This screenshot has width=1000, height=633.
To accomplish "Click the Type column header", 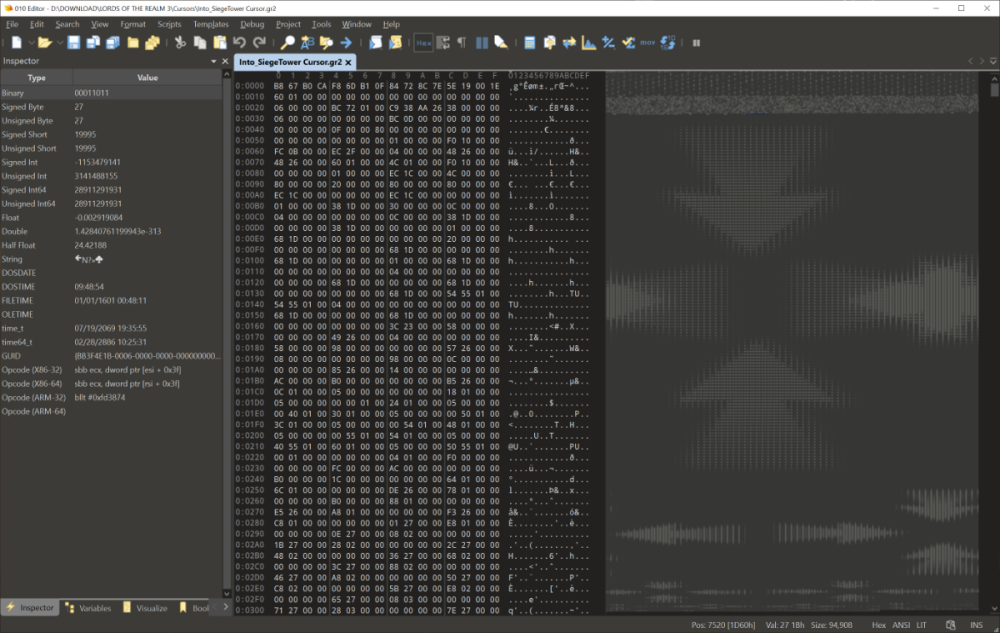I will pos(36,78).
